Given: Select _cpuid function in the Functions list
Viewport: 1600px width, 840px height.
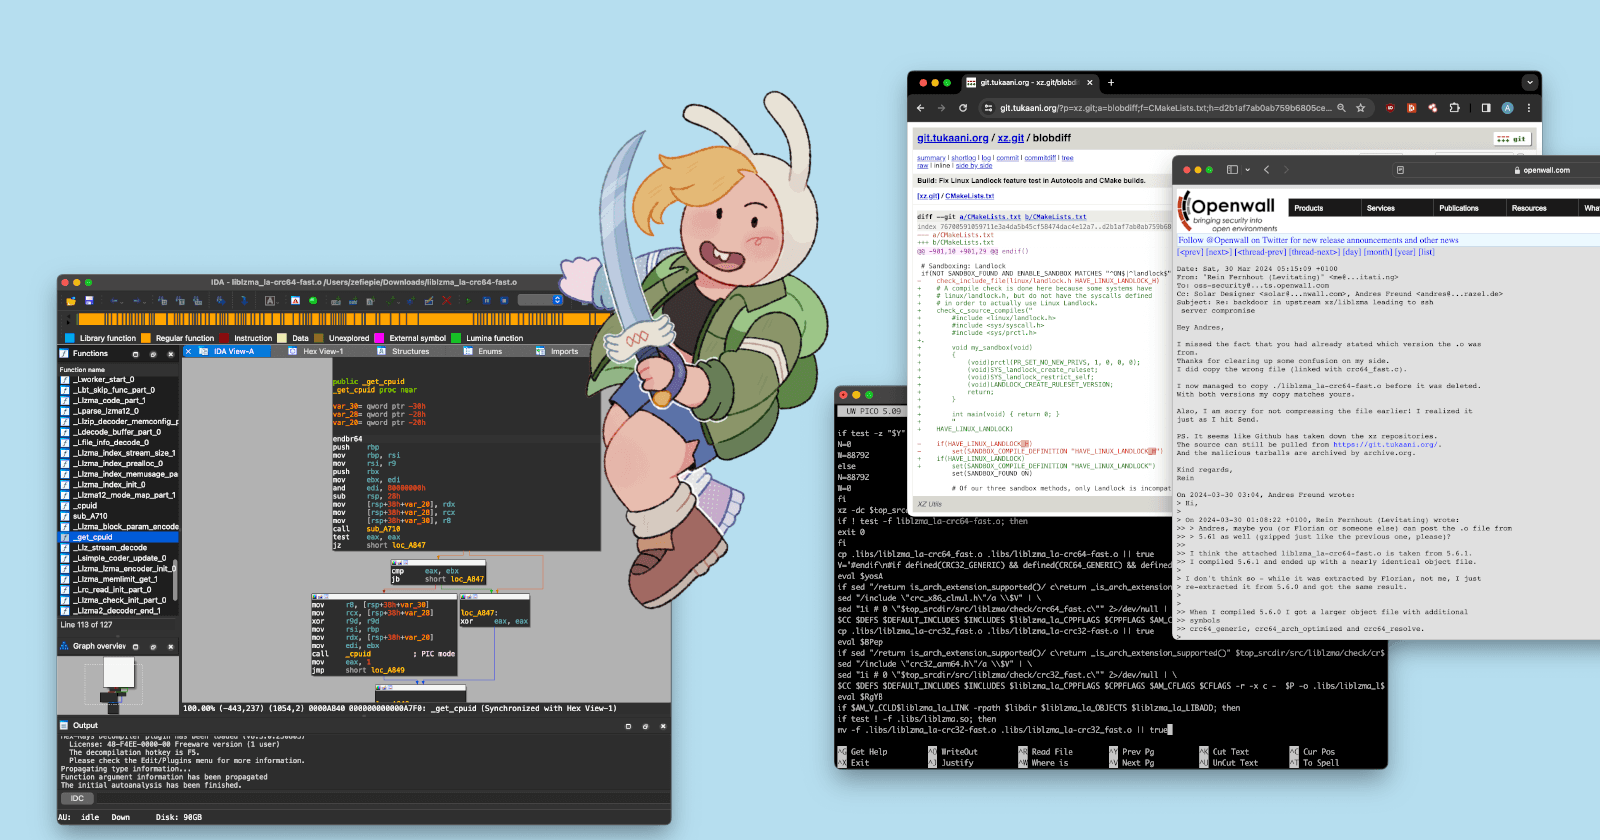Looking at the screenshot, I should coord(118,506).
